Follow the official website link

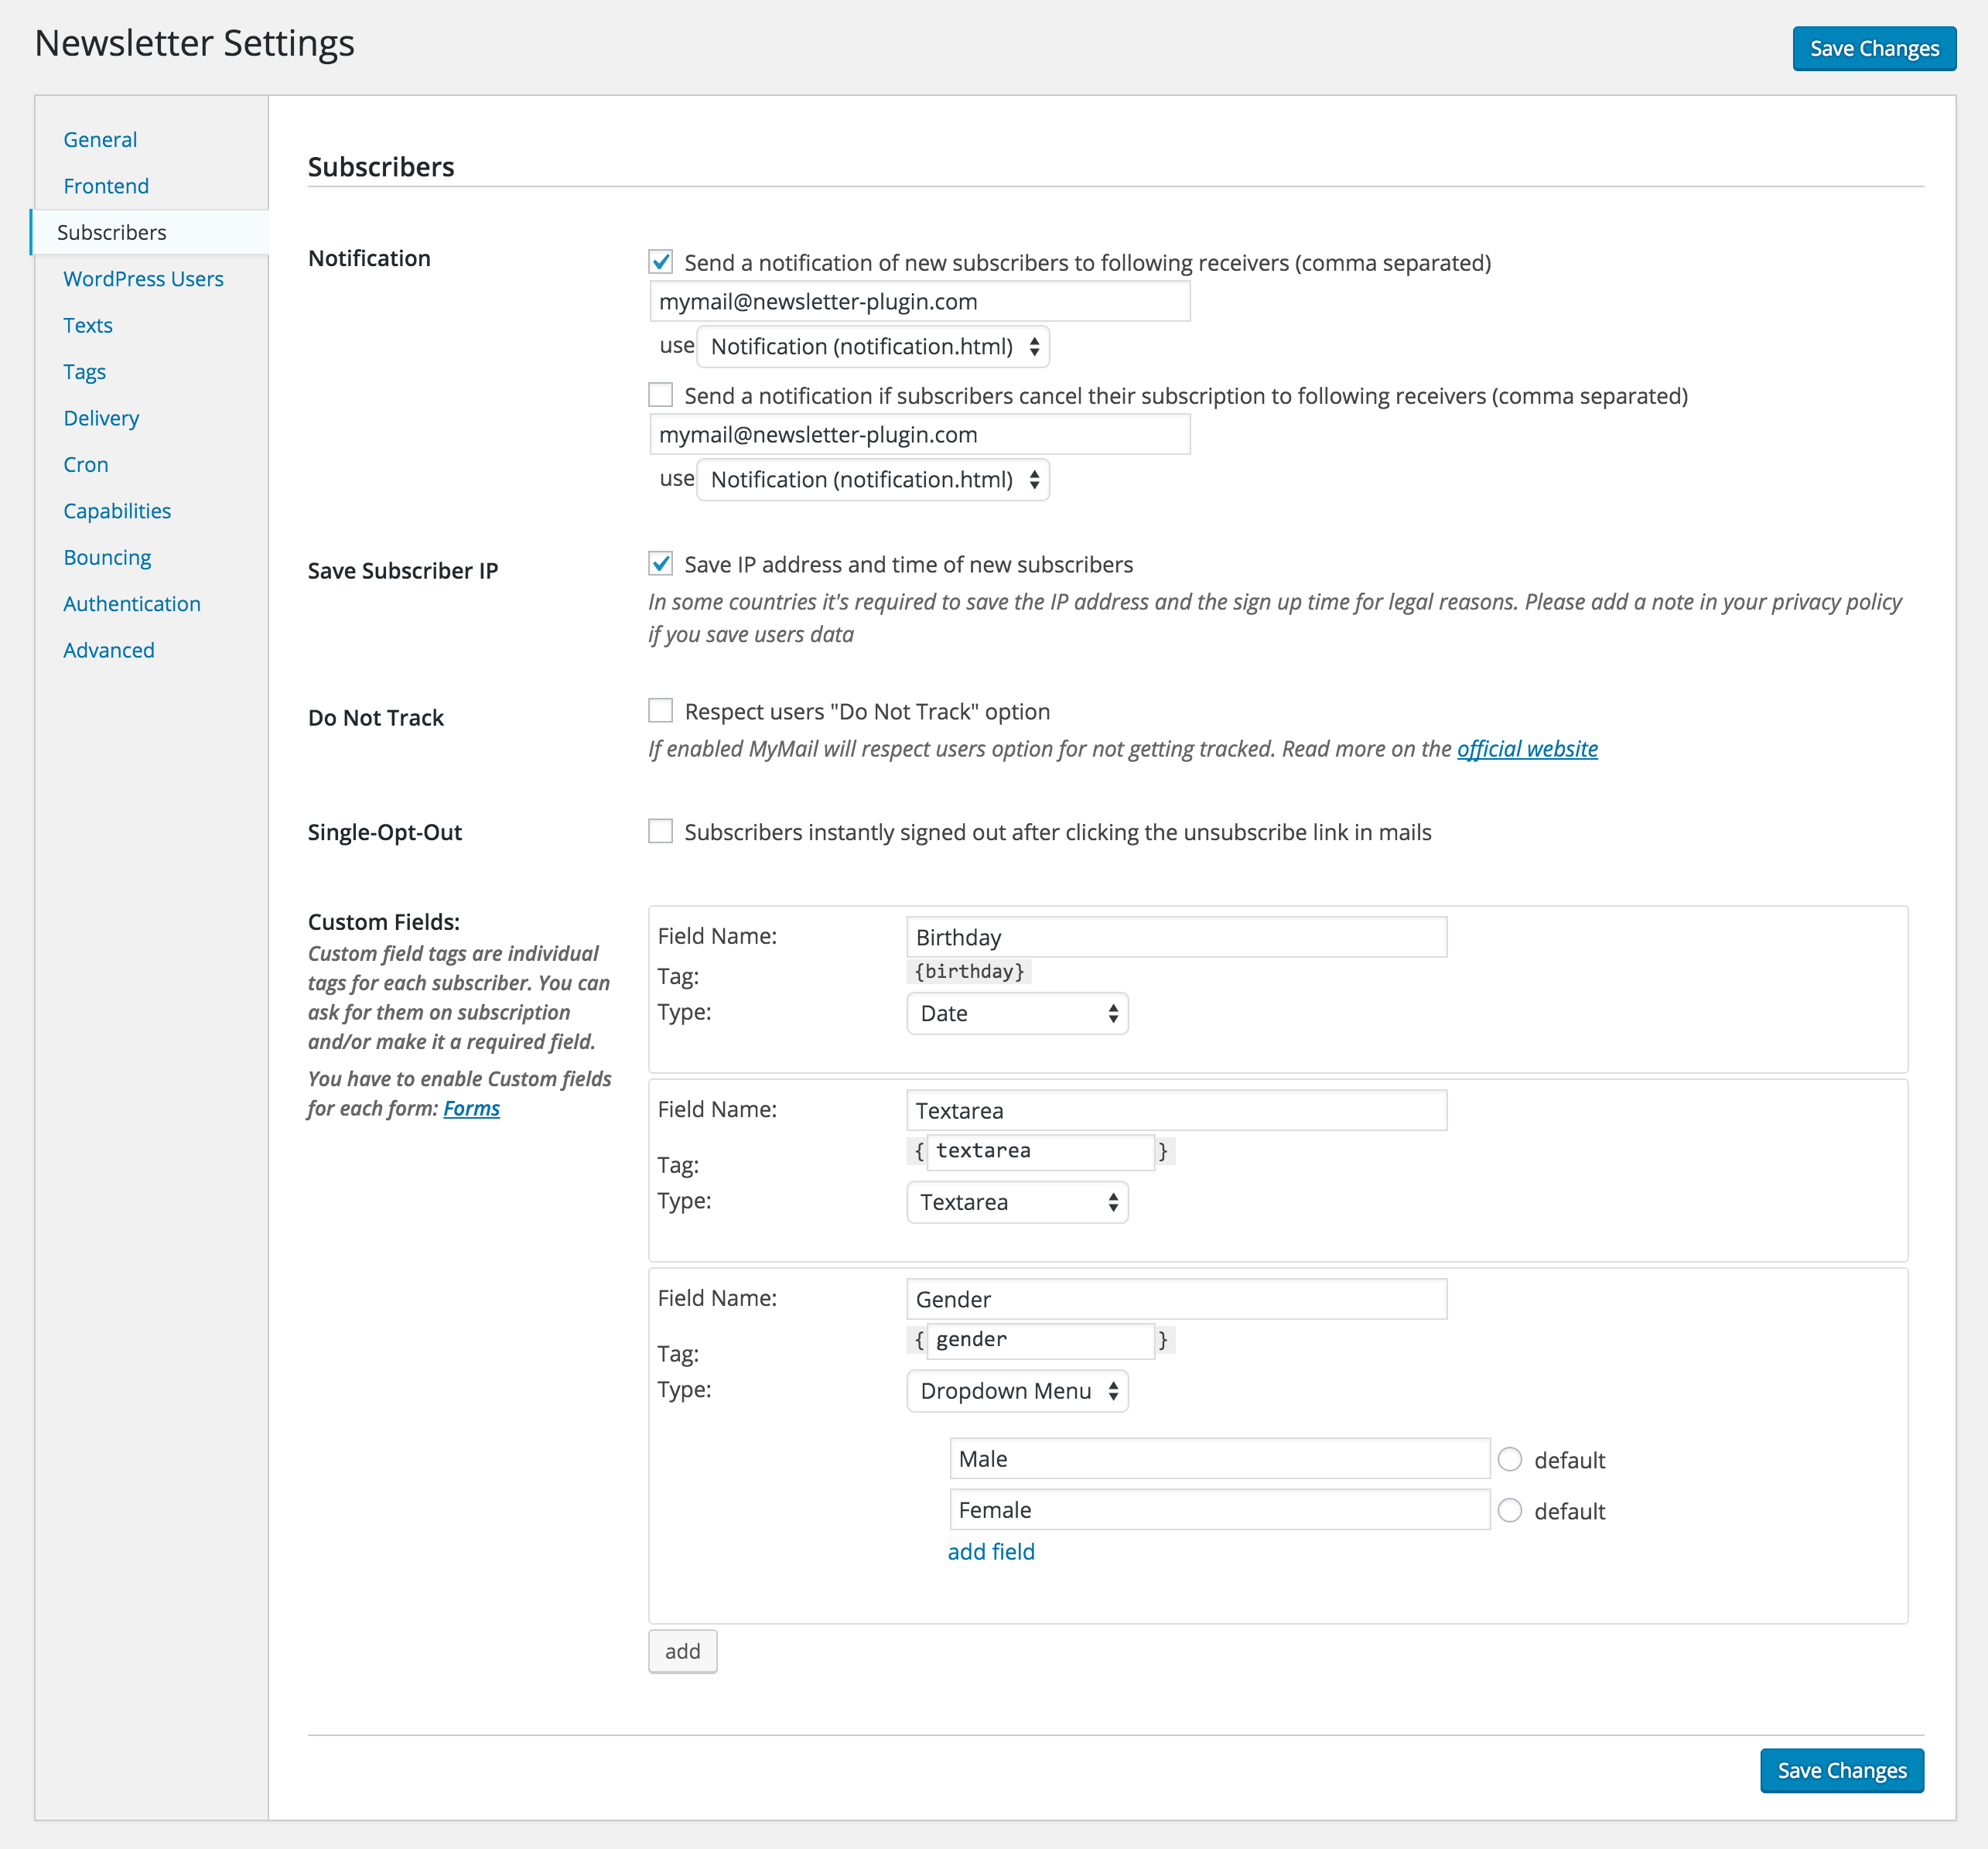tap(1526, 749)
